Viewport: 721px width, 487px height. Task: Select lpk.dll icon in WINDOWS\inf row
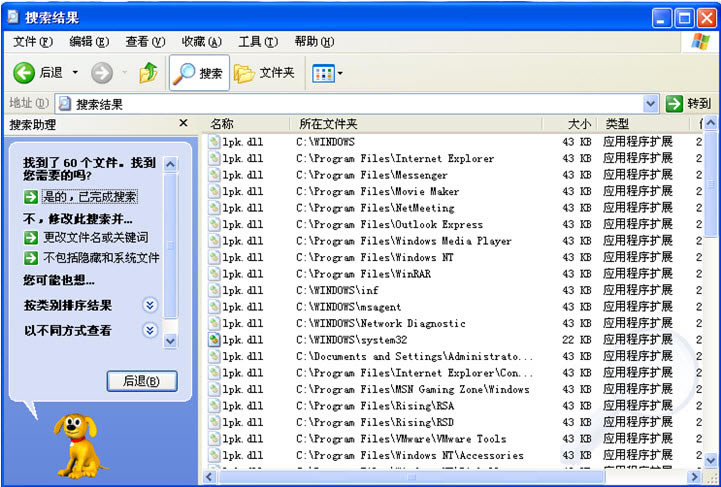point(214,290)
